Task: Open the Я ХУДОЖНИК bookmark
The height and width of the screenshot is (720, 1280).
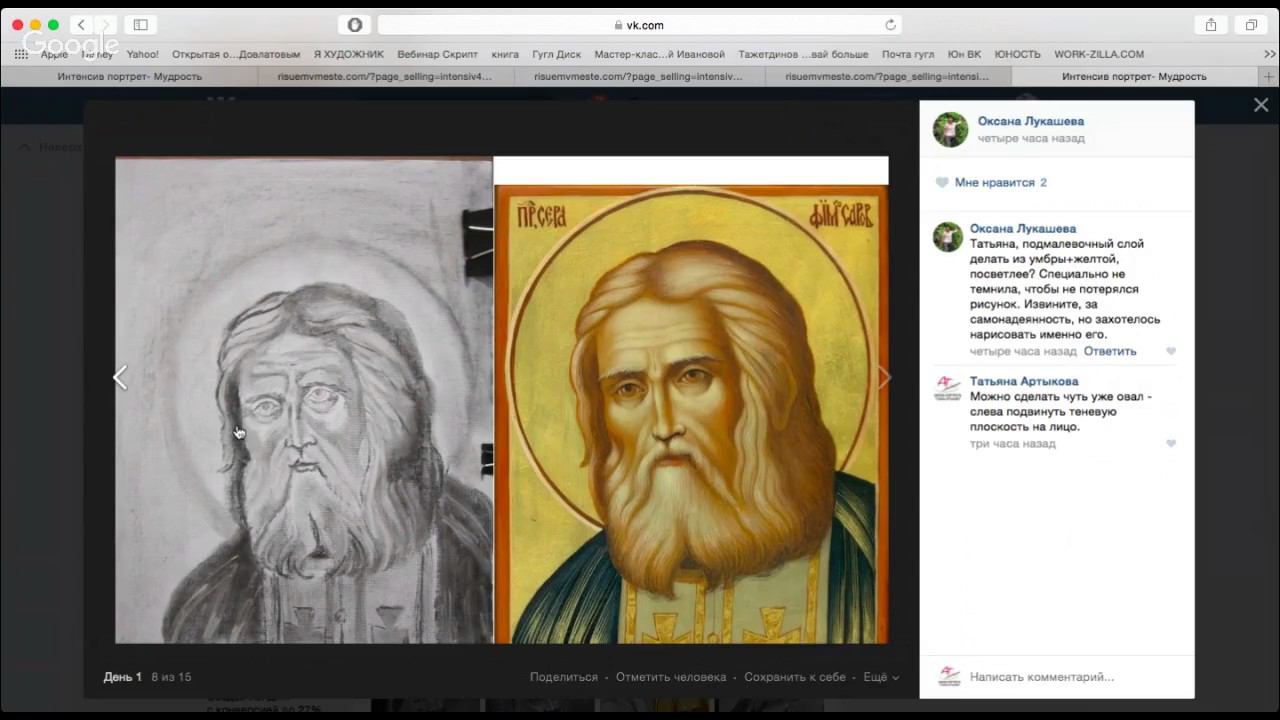Action: point(349,54)
